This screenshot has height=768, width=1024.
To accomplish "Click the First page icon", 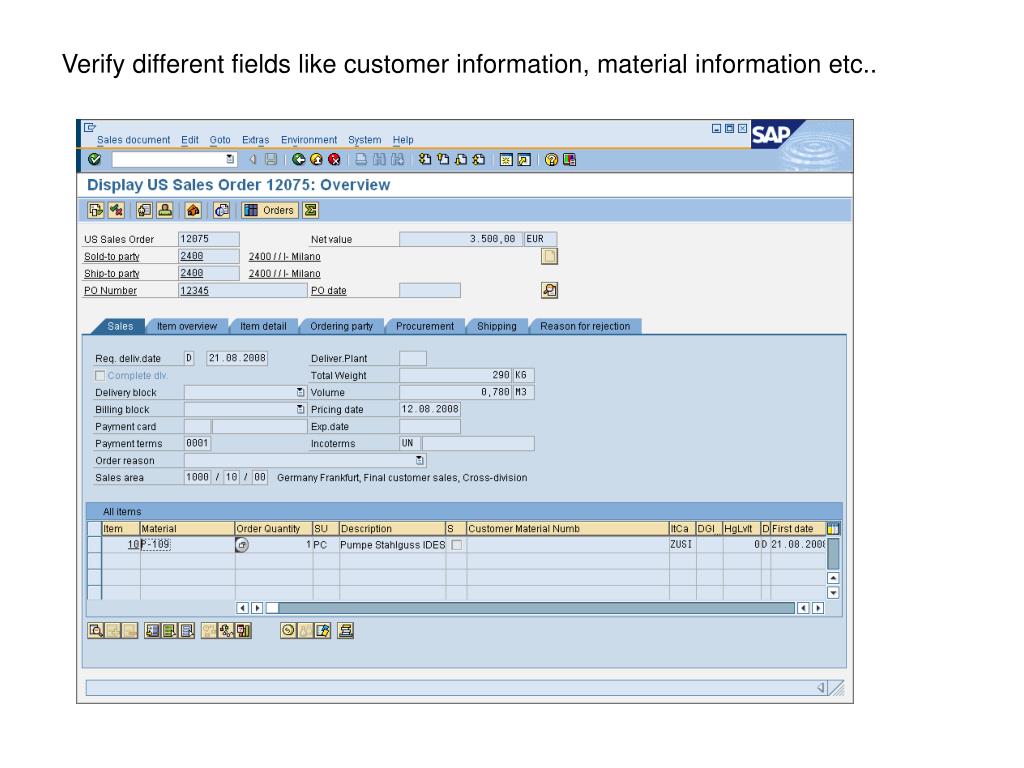I will (425, 159).
